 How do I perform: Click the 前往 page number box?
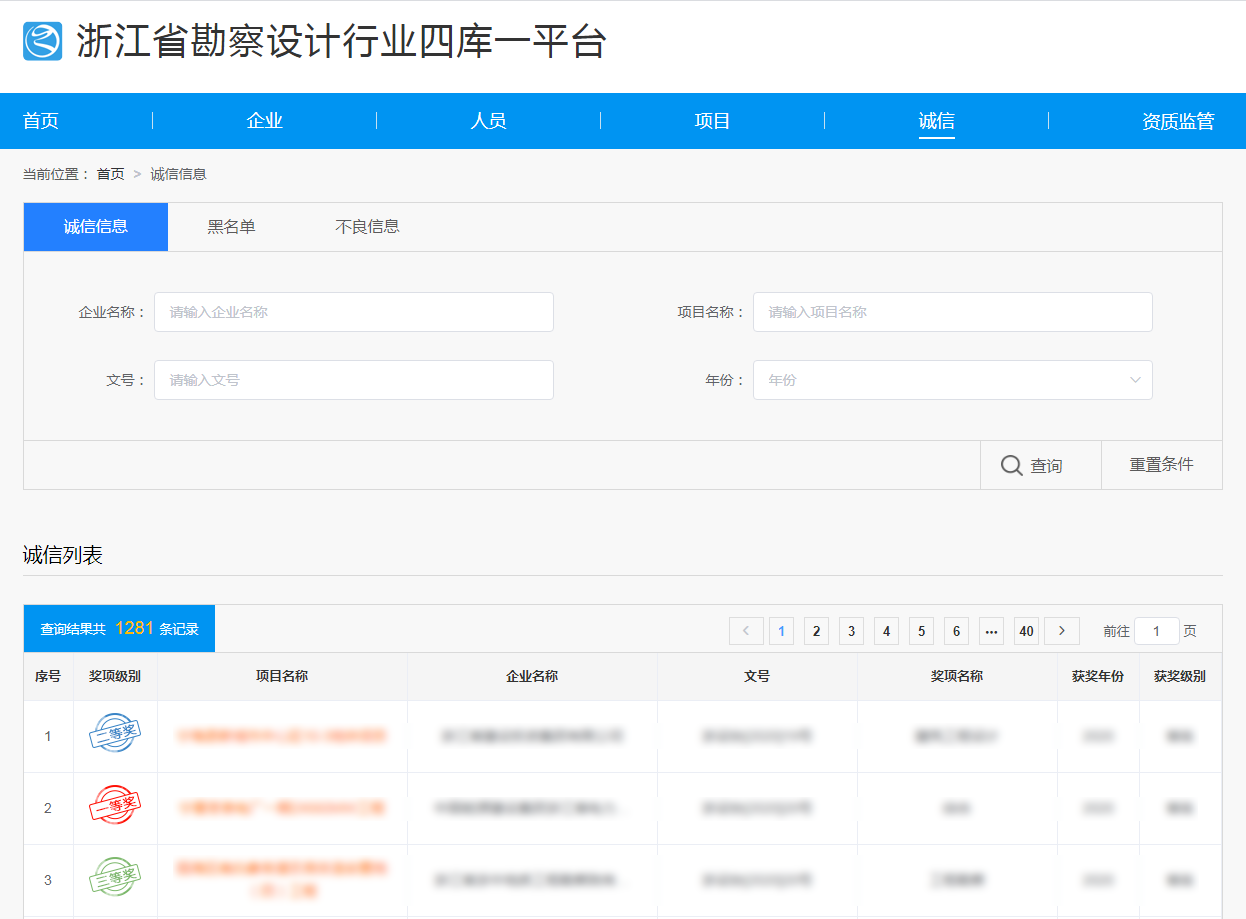pos(1156,631)
